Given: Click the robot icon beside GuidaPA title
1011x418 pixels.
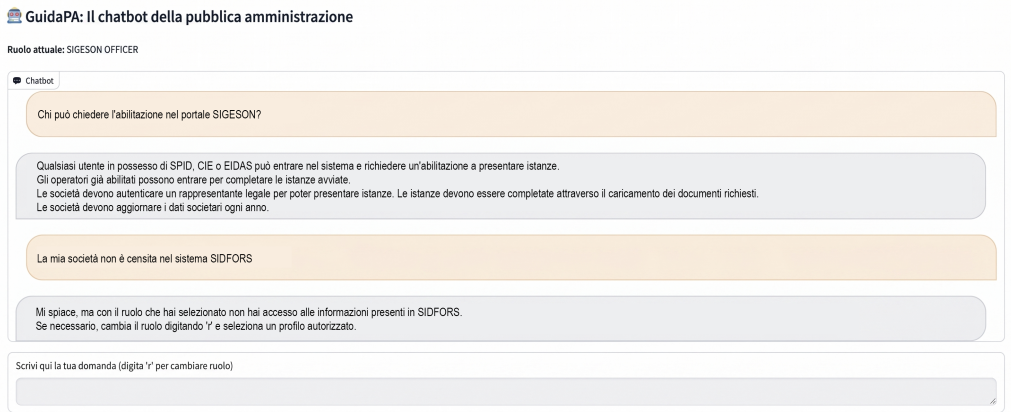Looking at the screenshot, I should (14, 17).
